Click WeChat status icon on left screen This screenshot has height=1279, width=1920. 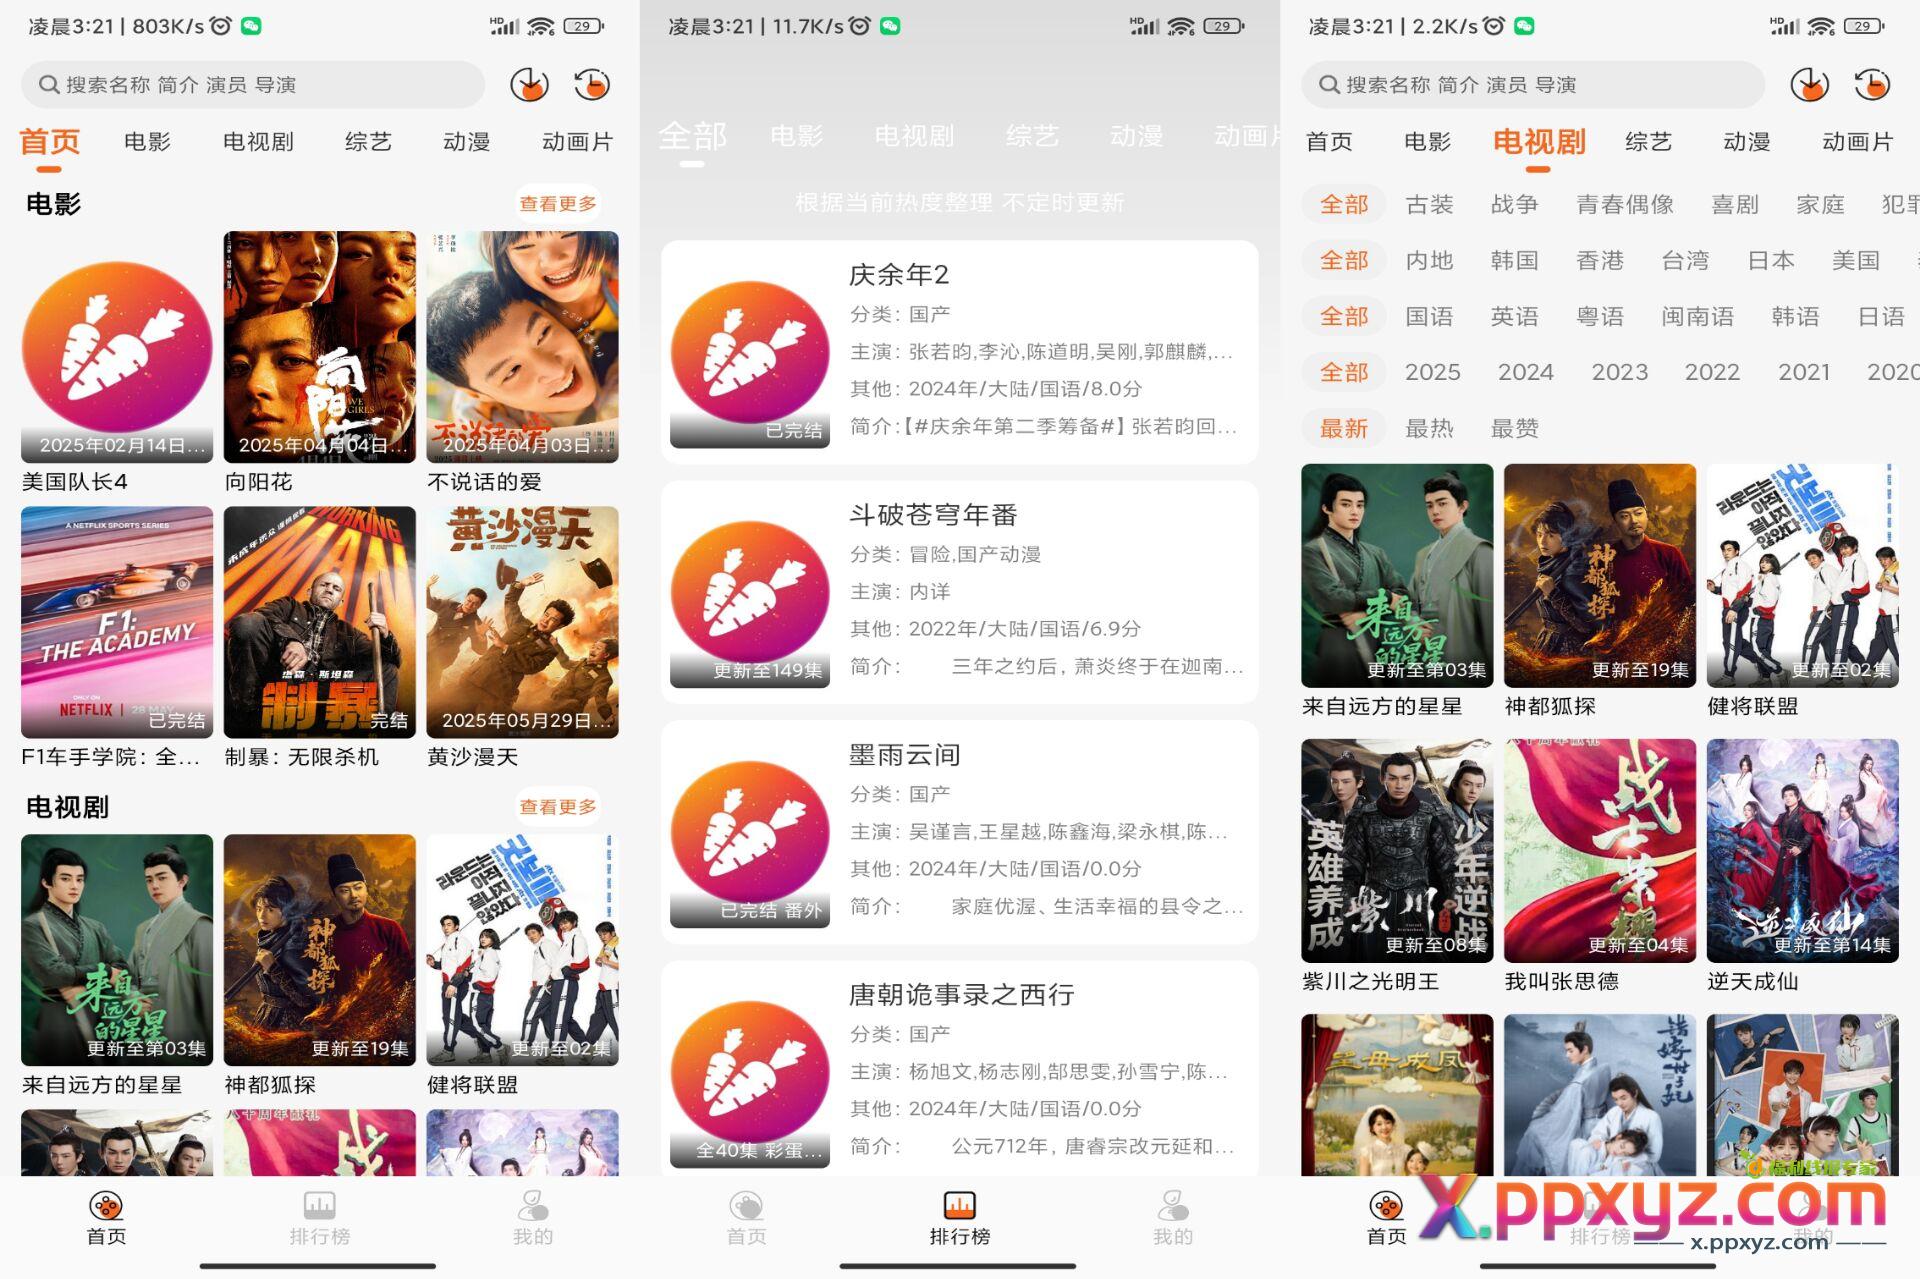(251, 26)
